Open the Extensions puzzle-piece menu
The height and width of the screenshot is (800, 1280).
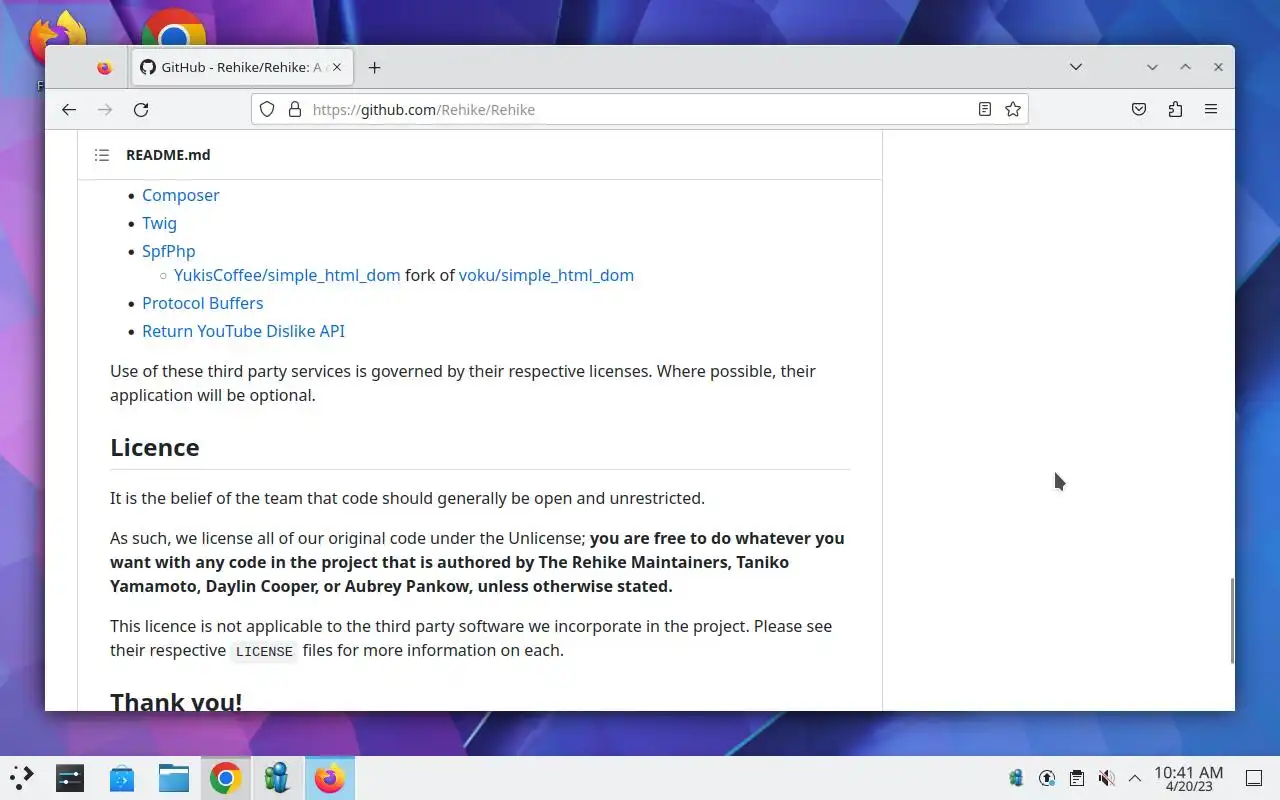tap(1175, 110)
